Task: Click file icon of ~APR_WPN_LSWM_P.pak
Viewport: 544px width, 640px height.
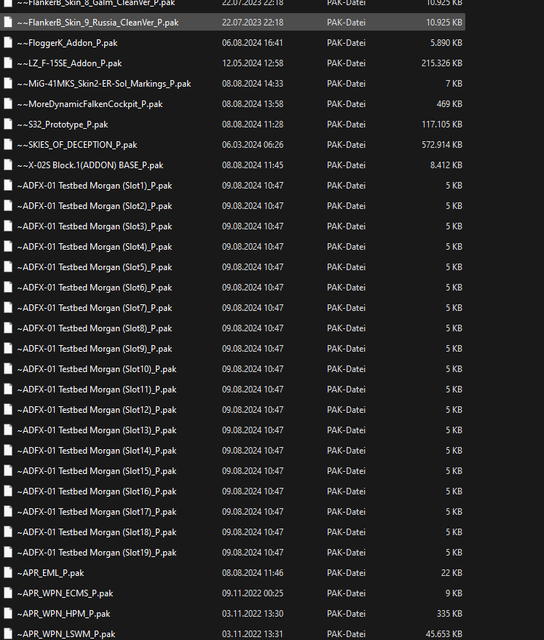Action: [x=8, y=634]
